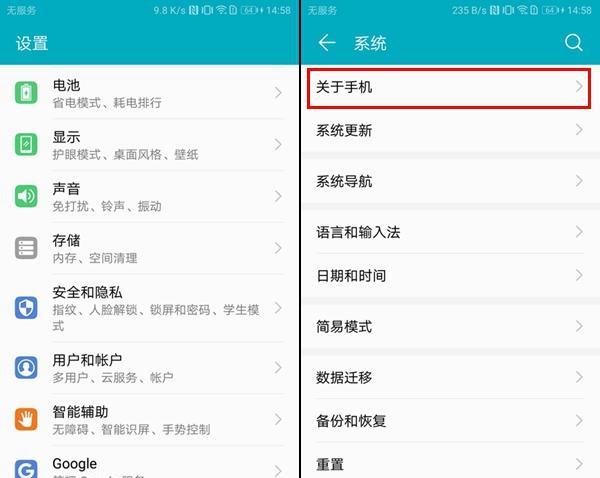Tap the orange Smart Assistance hand icon
The height and width of the screenshot is (478, 600).
(26, 419)
